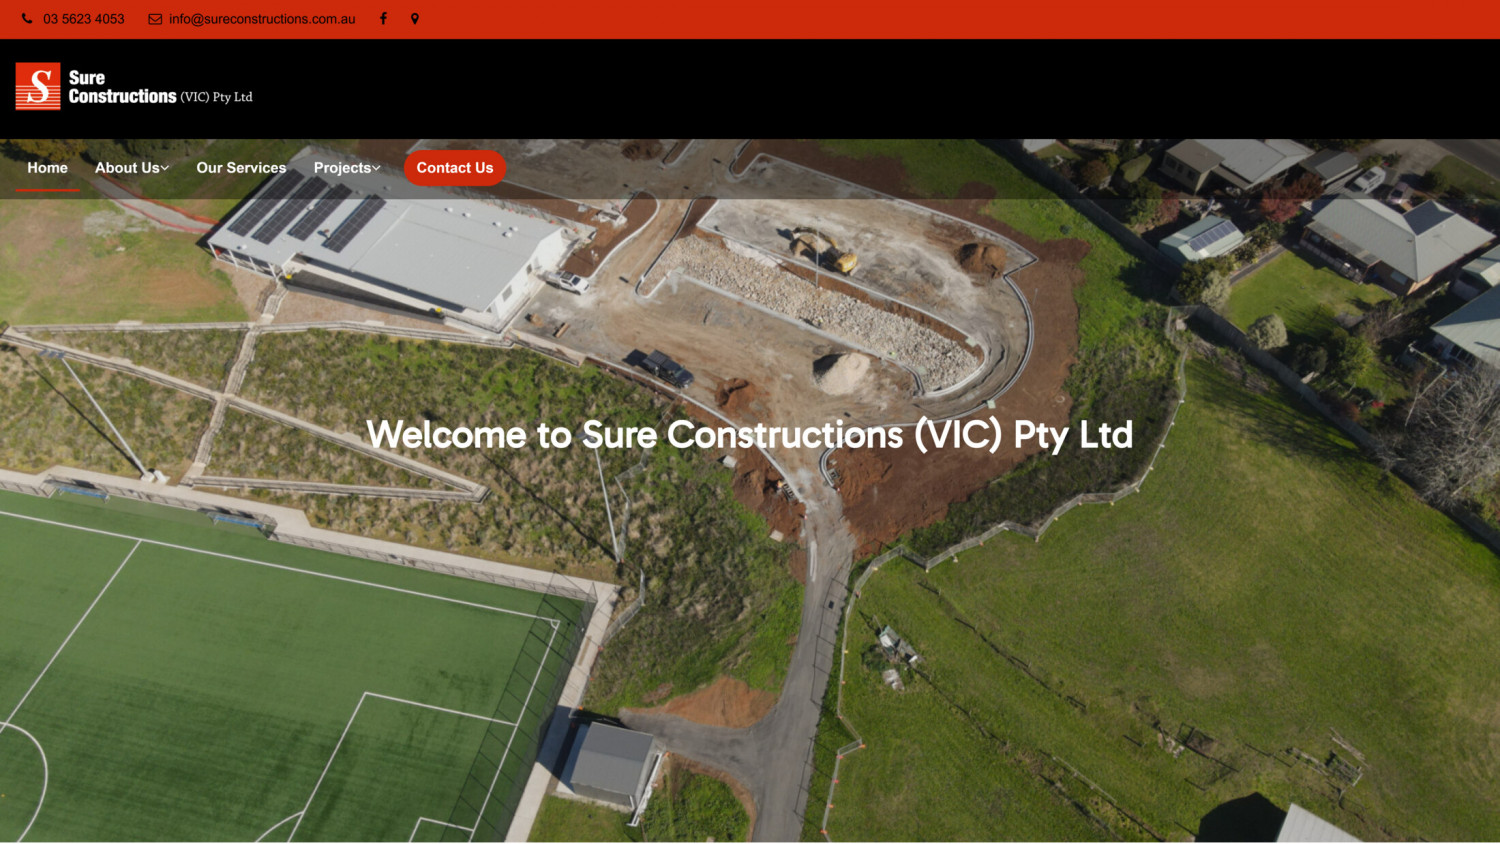Image resolution: width=1500 pixels, height=844 pixels.
Task: Open the info@sureconstructions.com.au email link
Action: coord(262,19)
